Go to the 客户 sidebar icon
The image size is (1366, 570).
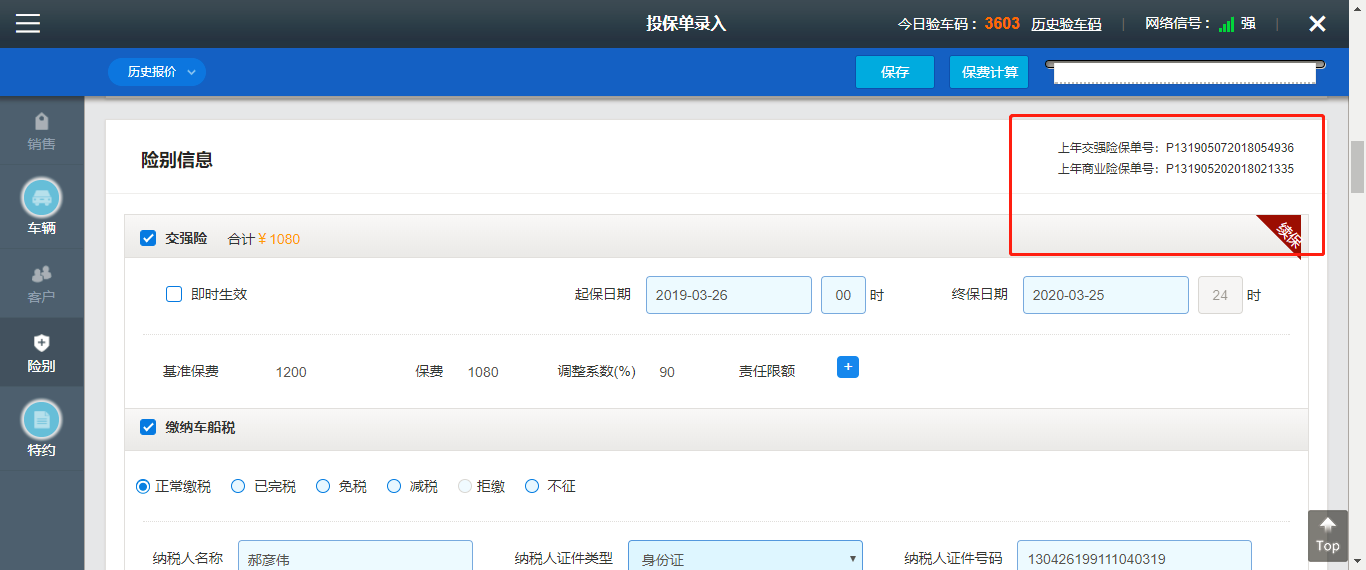tap(41, 273)
